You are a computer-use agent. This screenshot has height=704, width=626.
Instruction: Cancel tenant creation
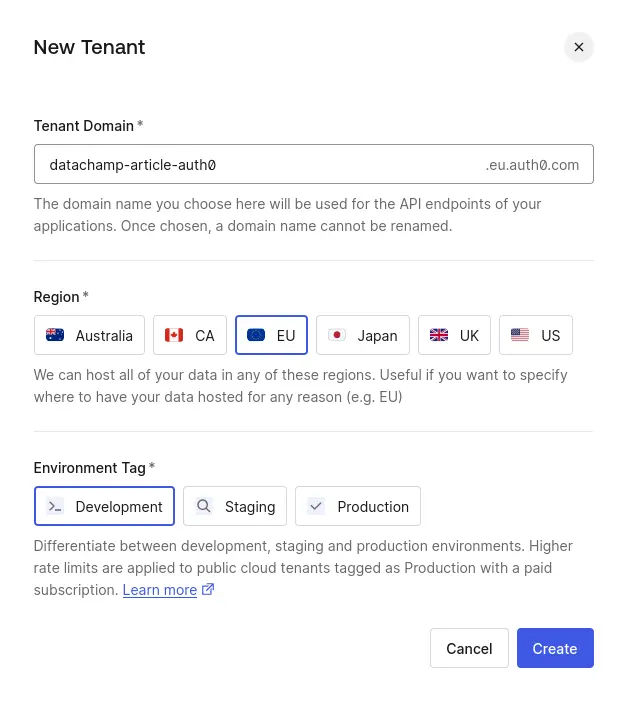[x=469, y=648]
